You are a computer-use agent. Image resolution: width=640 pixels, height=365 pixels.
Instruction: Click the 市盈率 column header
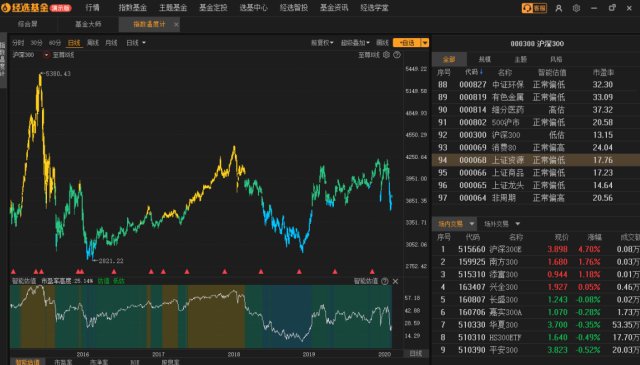pyautogui.click(x=604, y=72)
